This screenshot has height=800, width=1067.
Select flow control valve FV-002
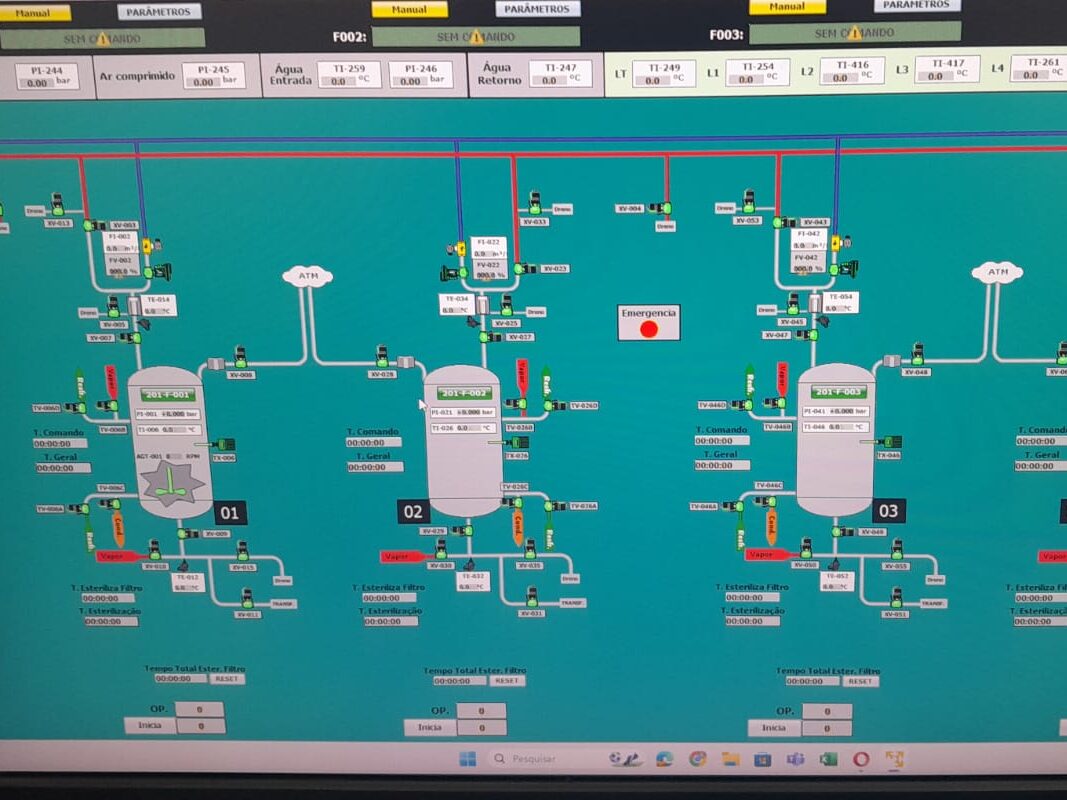157,270
